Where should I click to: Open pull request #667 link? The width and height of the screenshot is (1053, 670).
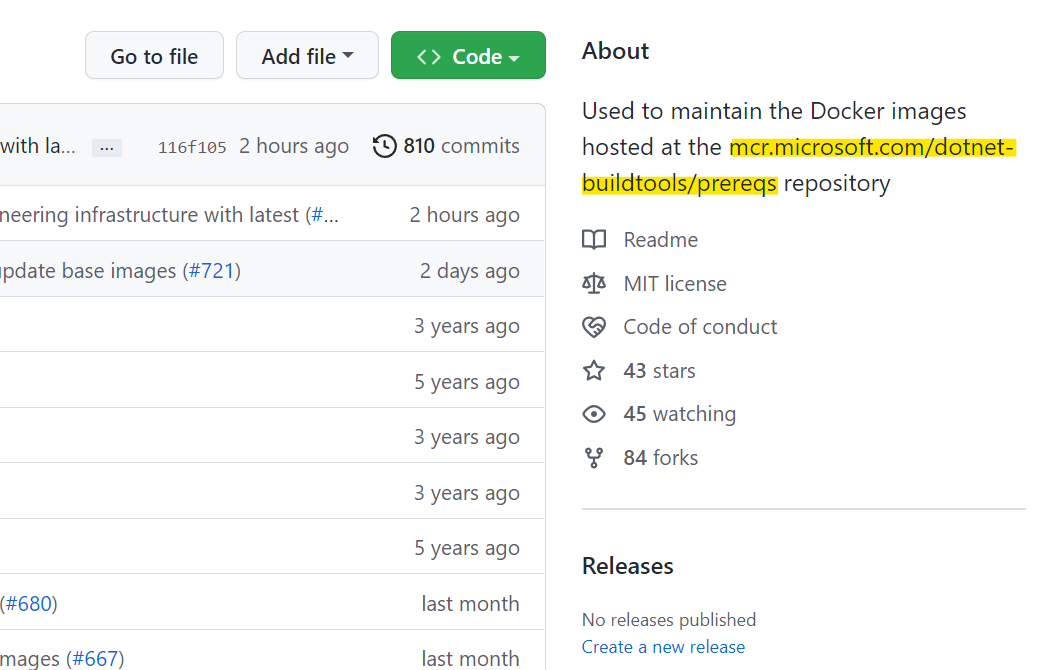(95, 659)
